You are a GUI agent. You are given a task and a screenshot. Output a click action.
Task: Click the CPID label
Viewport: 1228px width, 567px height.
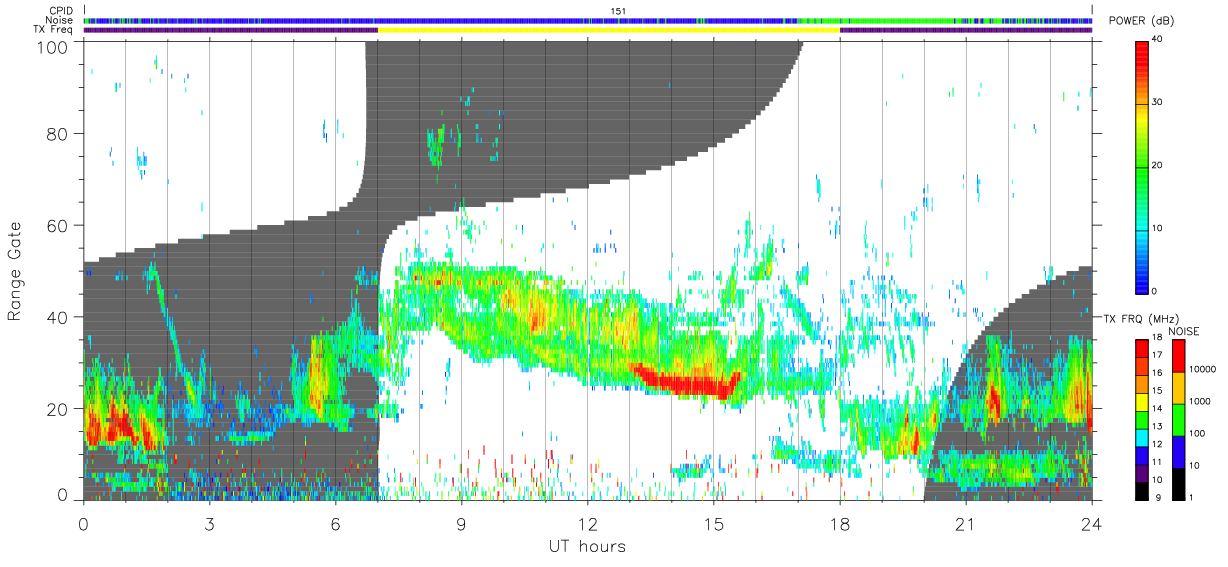[59, 11]
